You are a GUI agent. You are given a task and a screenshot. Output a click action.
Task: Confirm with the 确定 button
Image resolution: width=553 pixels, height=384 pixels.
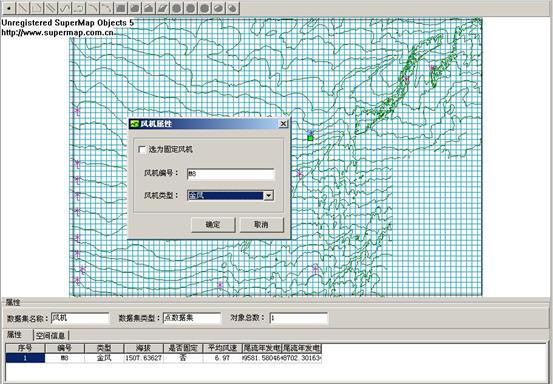click(213, 225)
